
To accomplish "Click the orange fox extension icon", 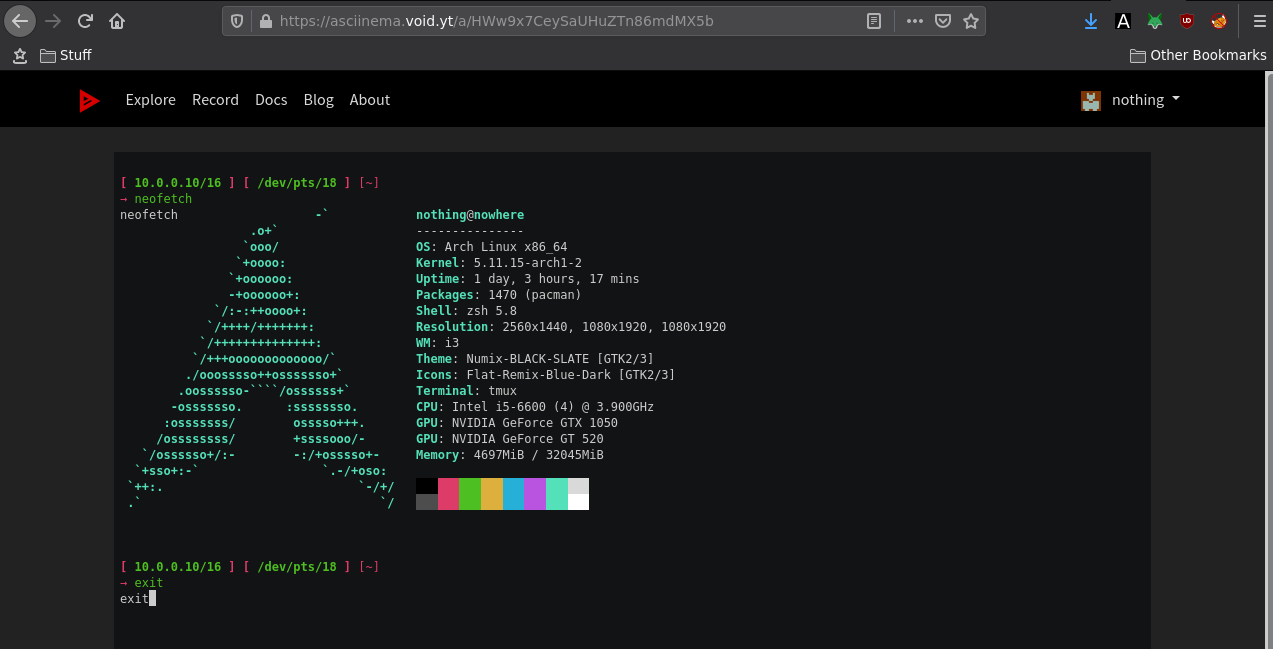I will pyautogui.click(x=1219, y=20).
